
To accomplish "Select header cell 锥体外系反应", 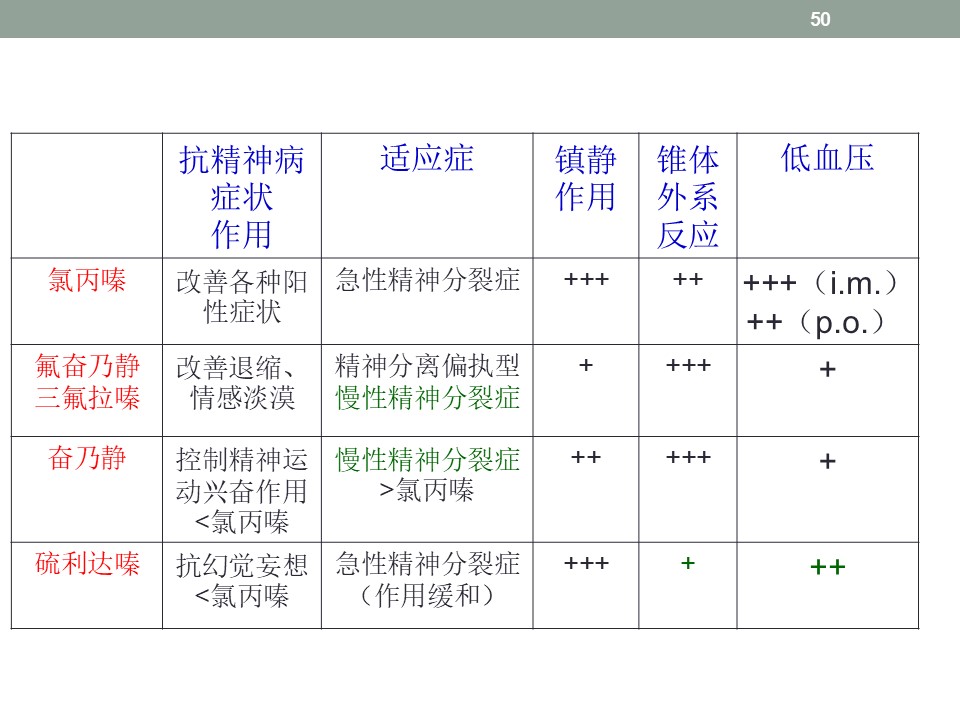I will coord(688,197).
